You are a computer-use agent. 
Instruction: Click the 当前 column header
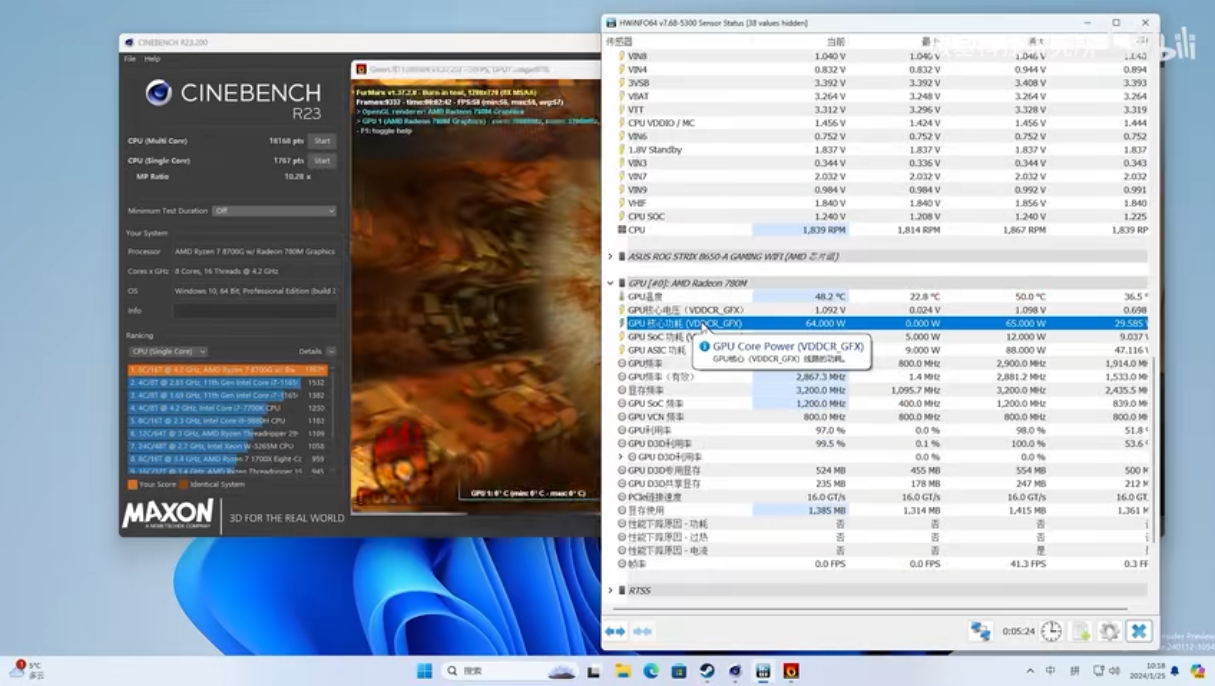coord(836,42)
